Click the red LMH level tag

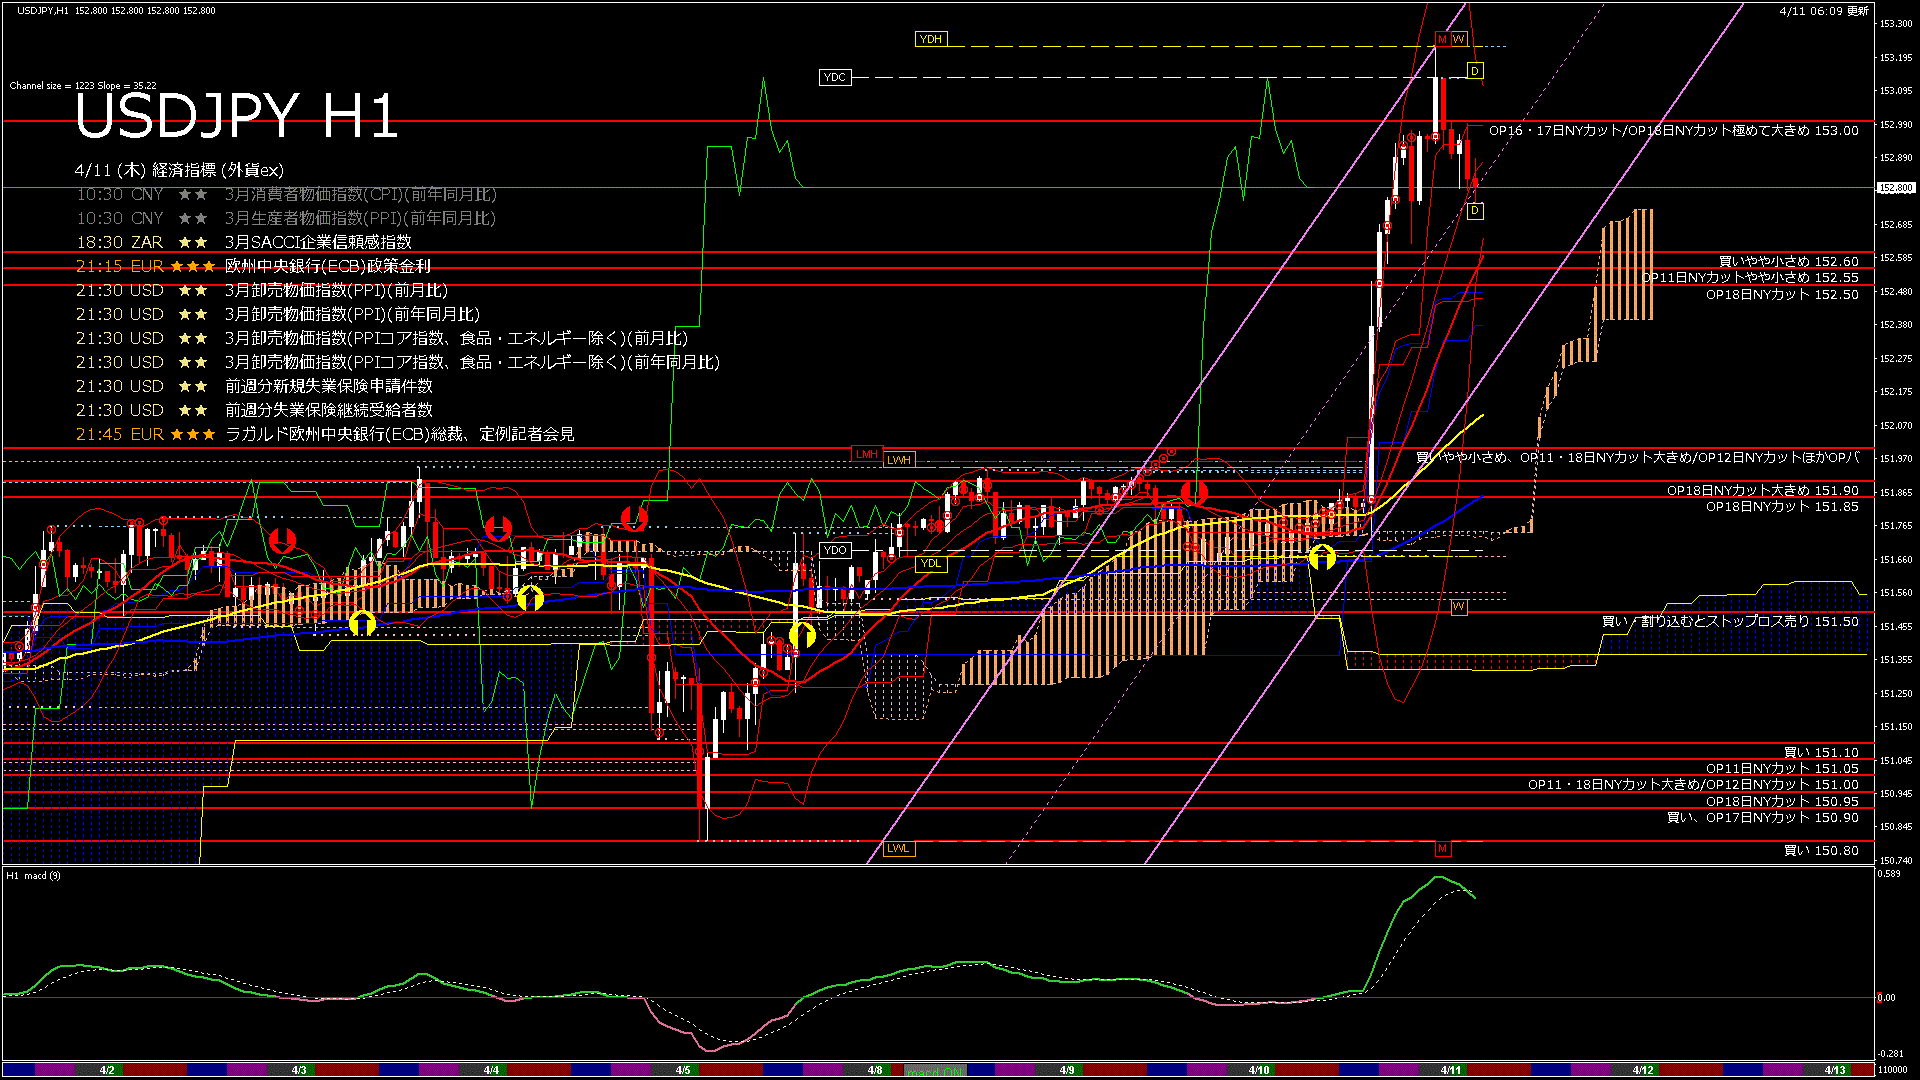pos(866,454)
